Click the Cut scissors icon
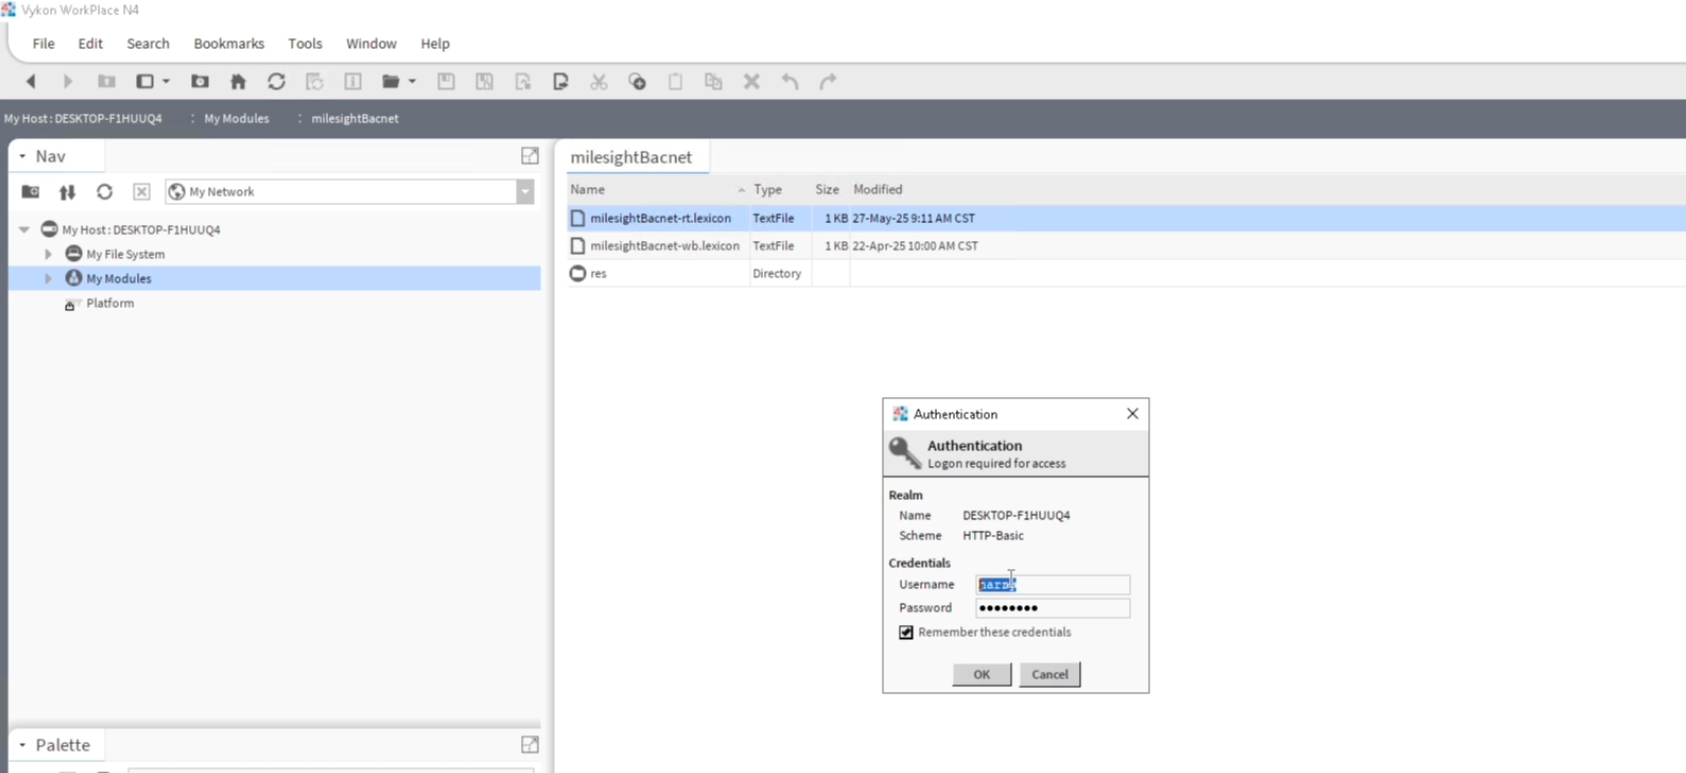 599,82
